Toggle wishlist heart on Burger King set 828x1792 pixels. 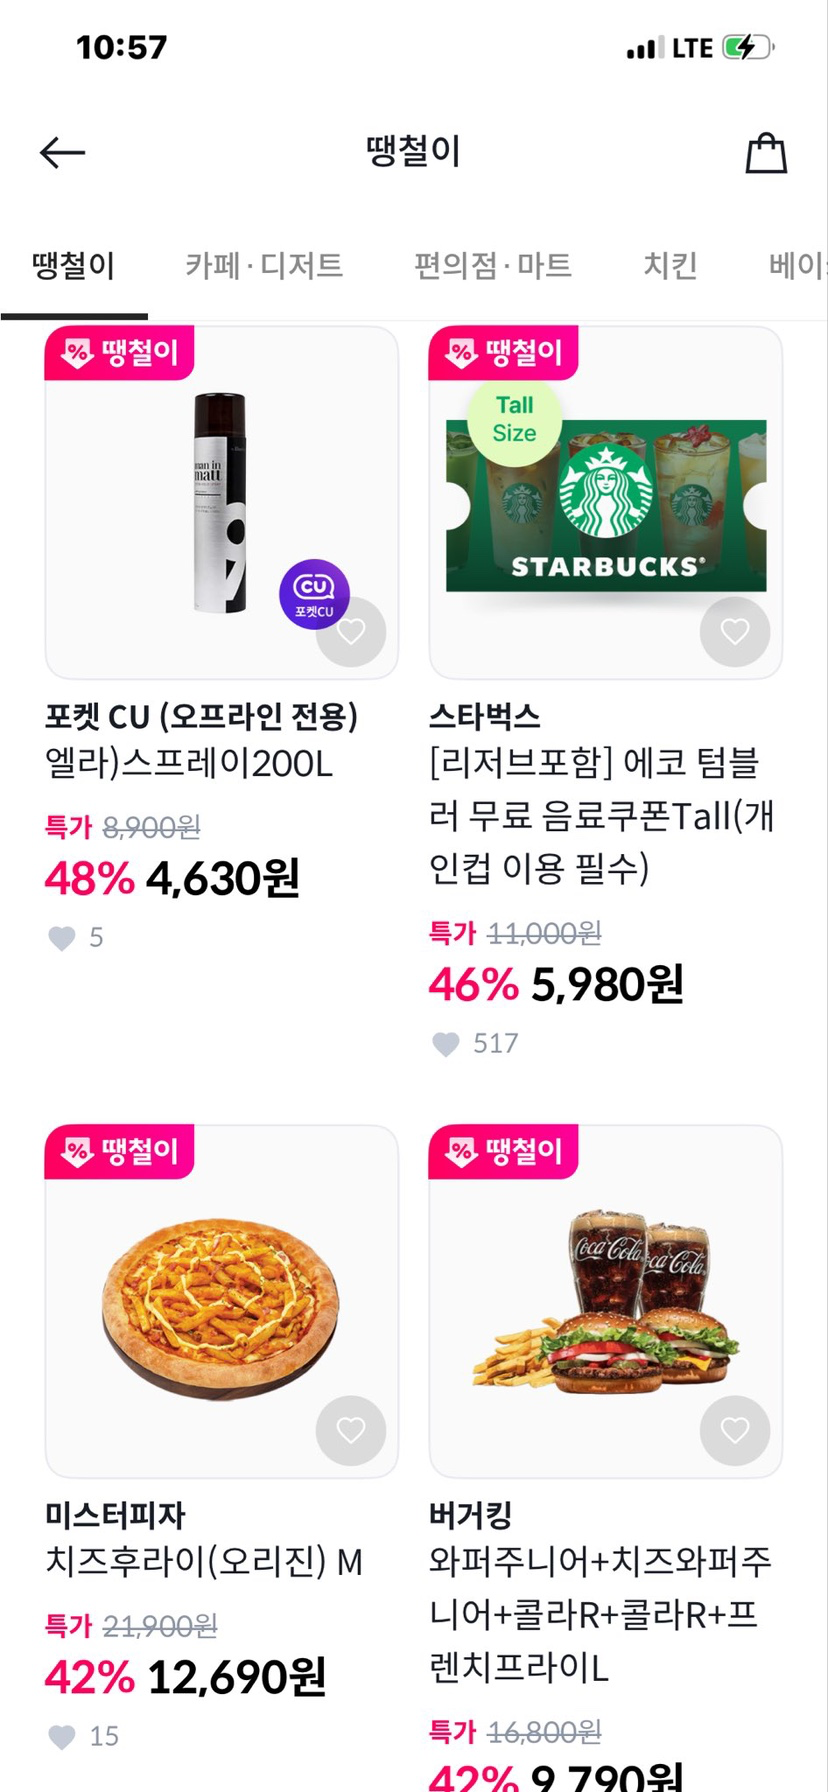click(735, 1431)
